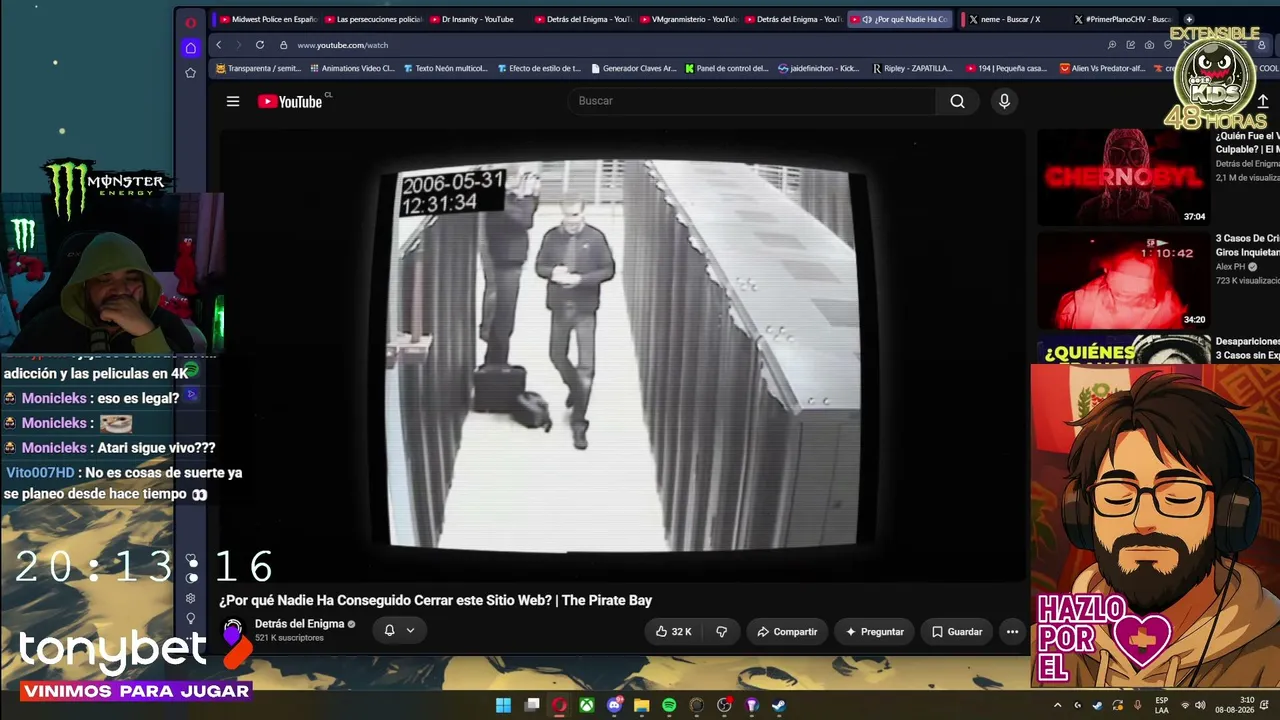Switch to 'VMgranmisterio - YouTube' tab

689,19
